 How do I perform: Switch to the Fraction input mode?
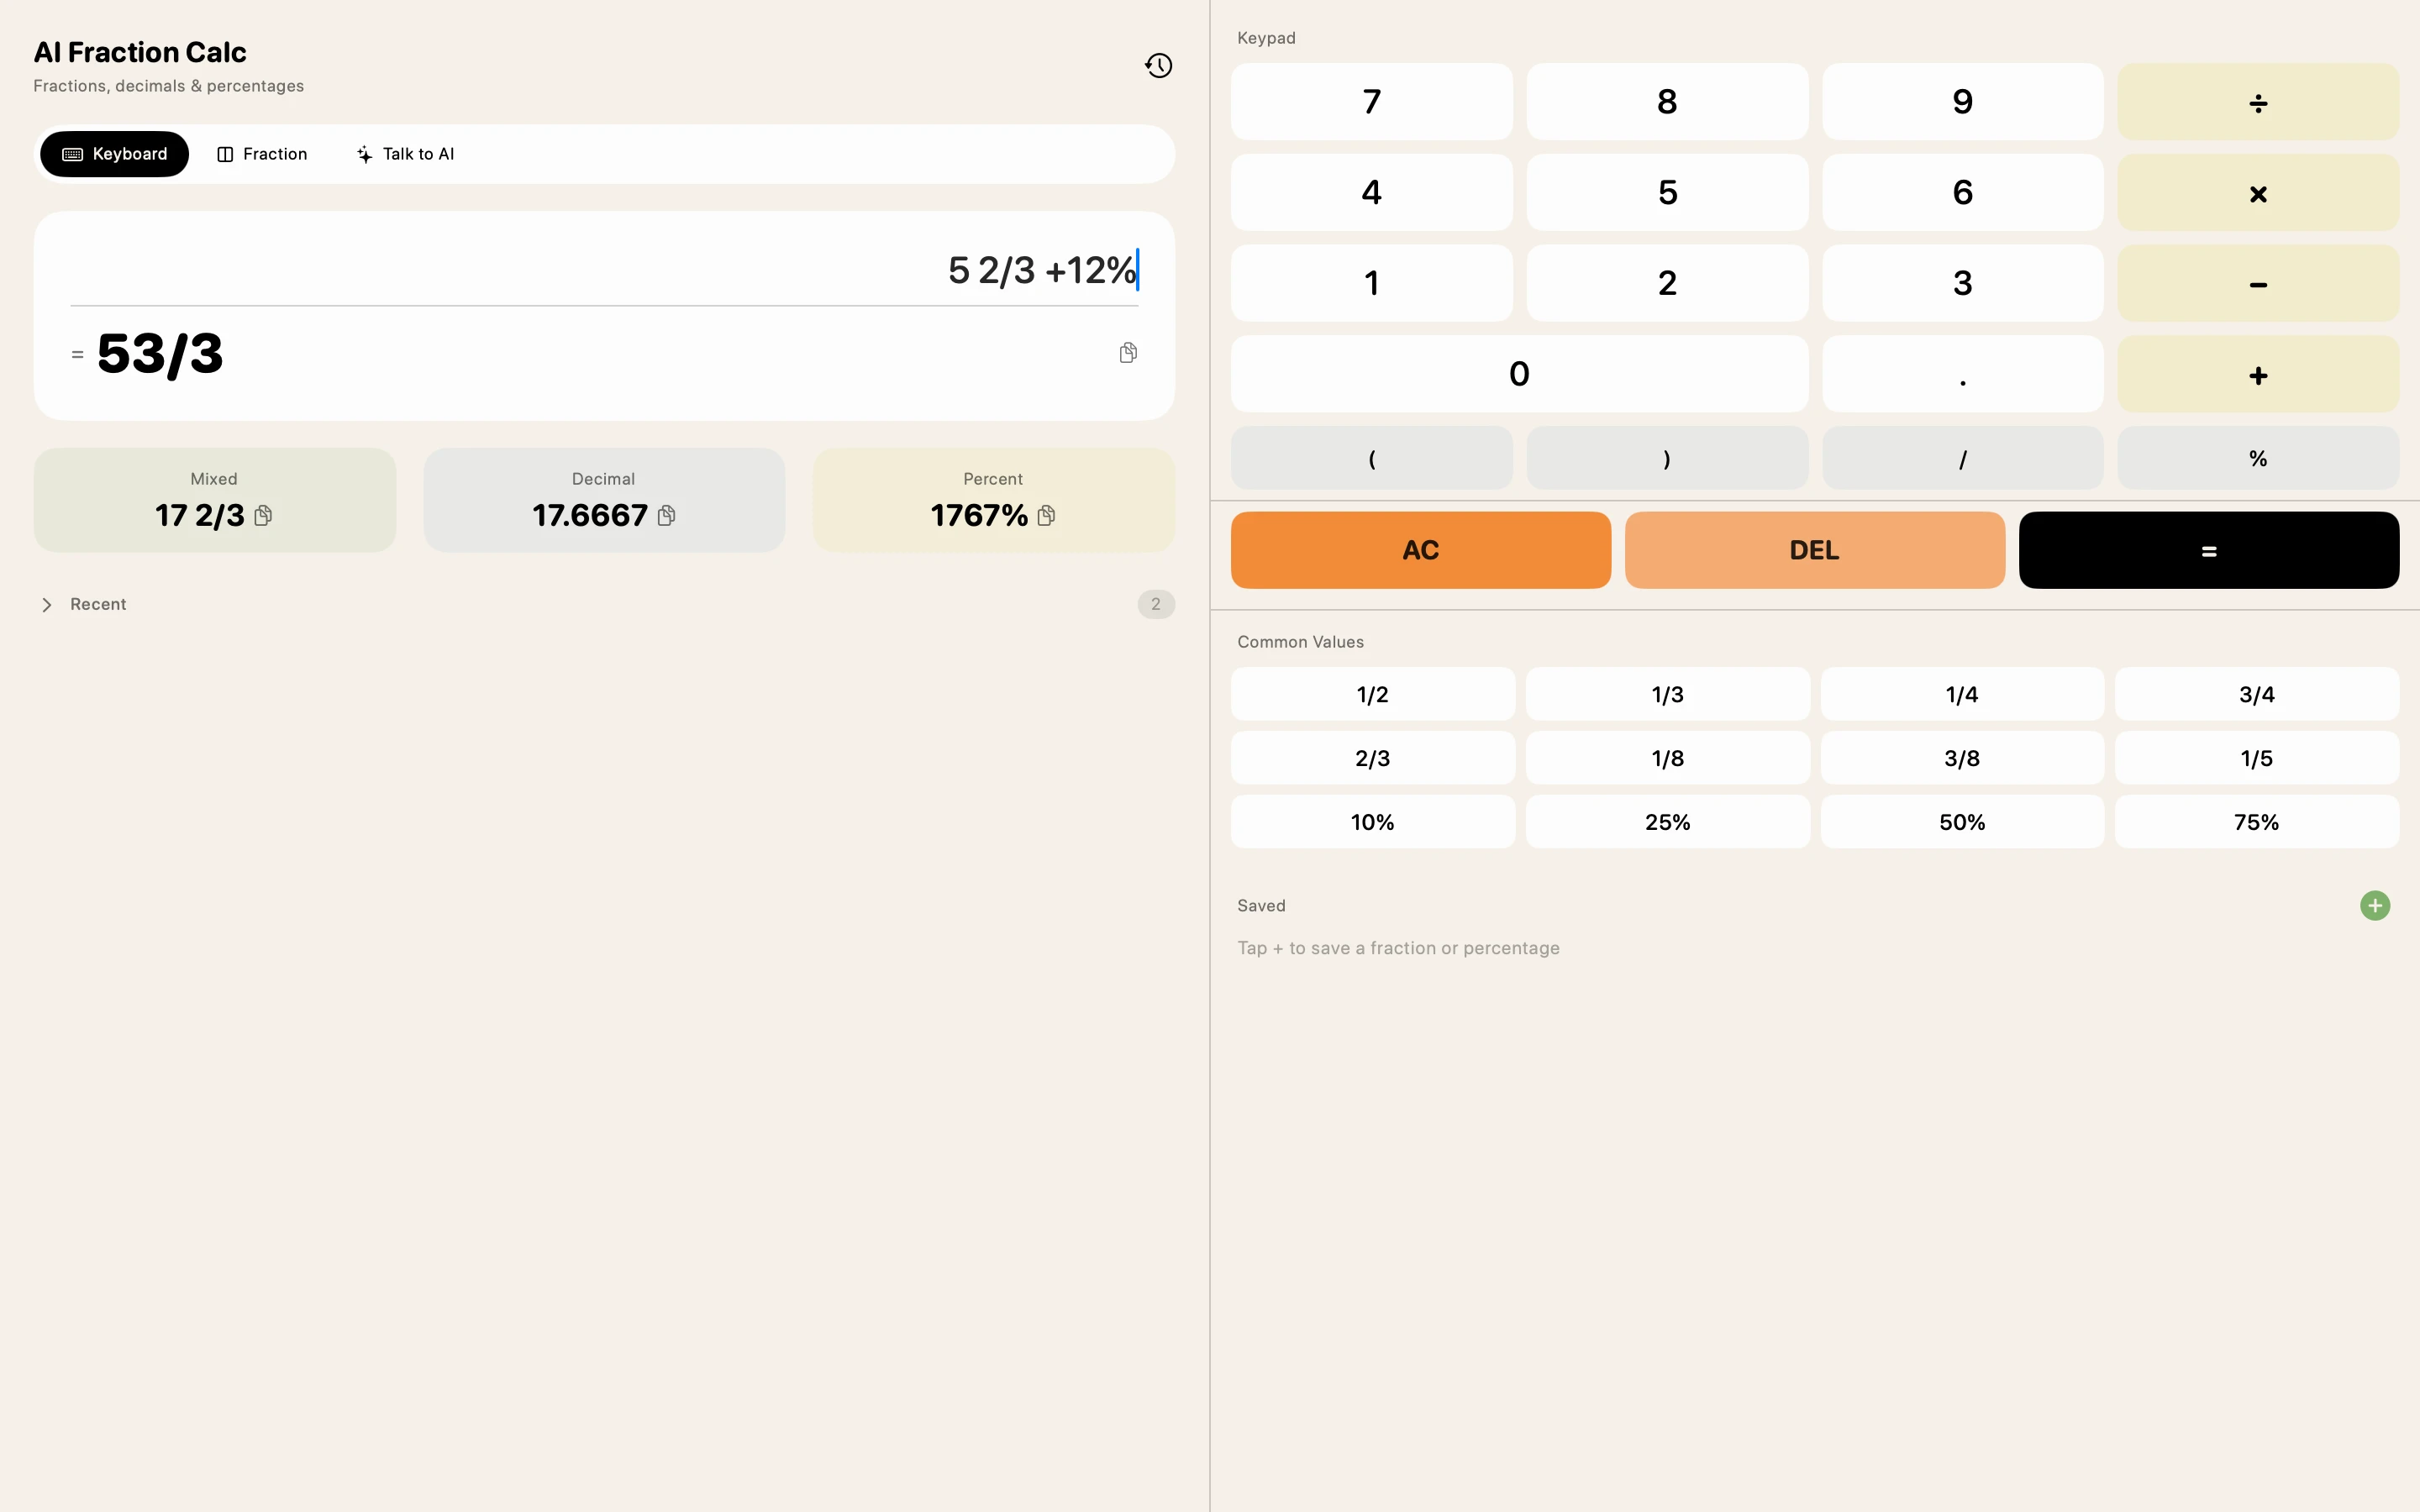tap(262, 153)
